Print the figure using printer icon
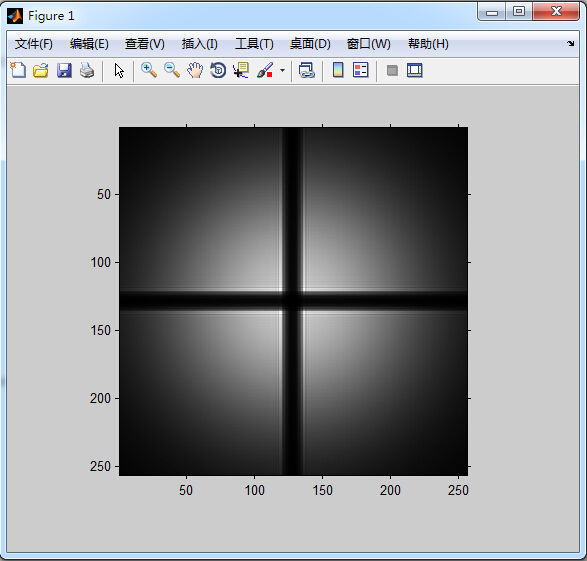 coord(87,70)
